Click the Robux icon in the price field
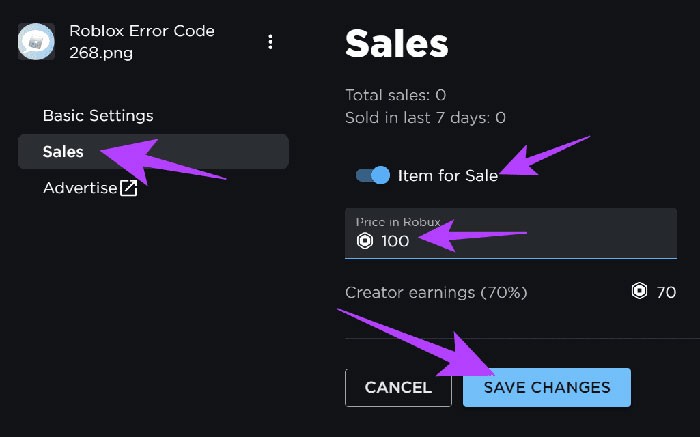This screenshot has width=700, height=437. (x=365, y=241)
